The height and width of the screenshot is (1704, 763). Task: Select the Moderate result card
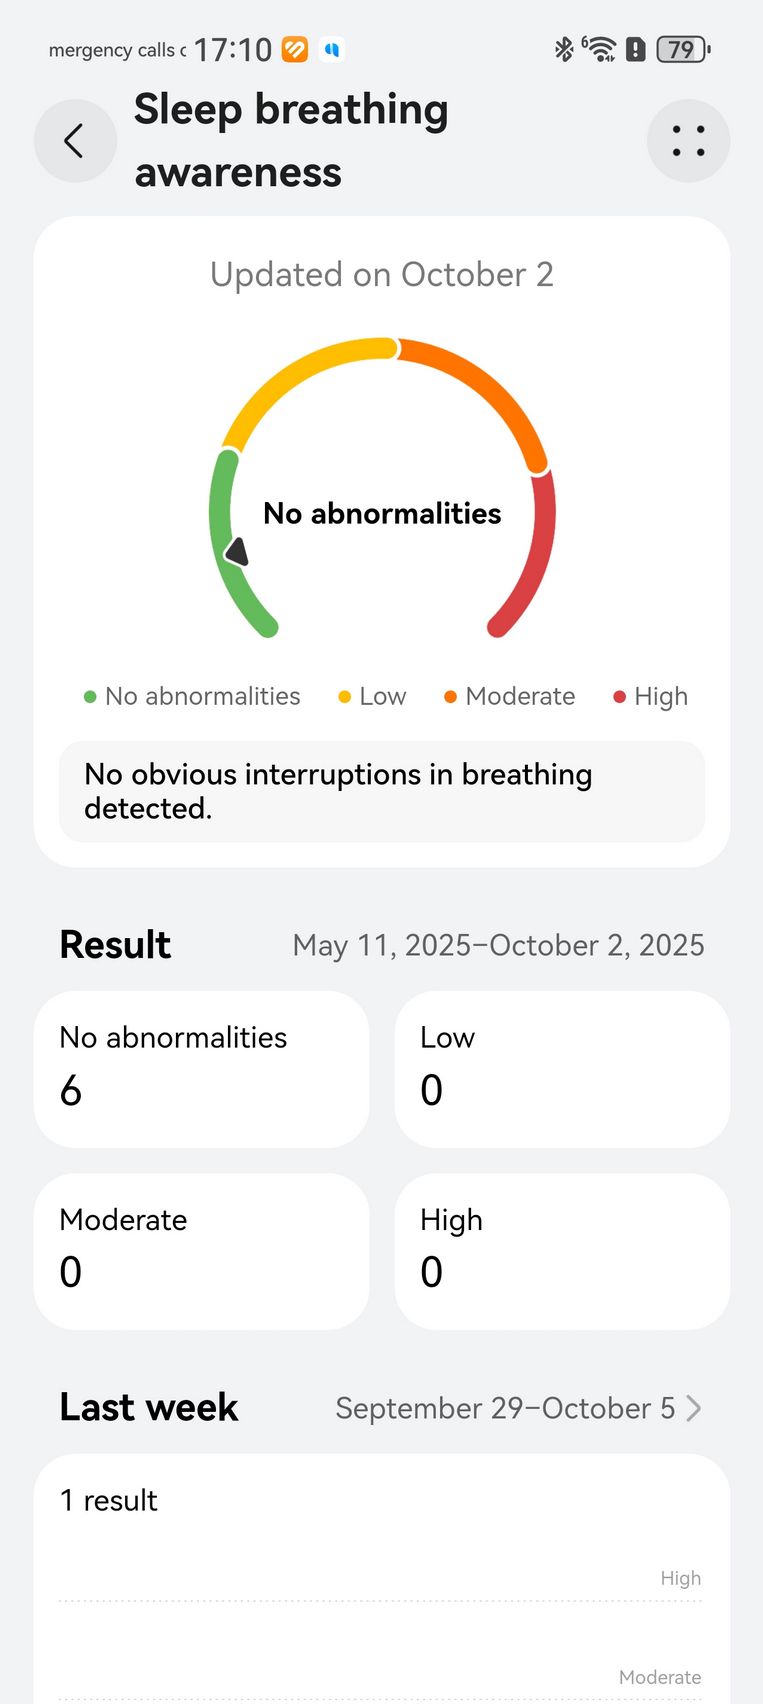(x=201, y=1251)
